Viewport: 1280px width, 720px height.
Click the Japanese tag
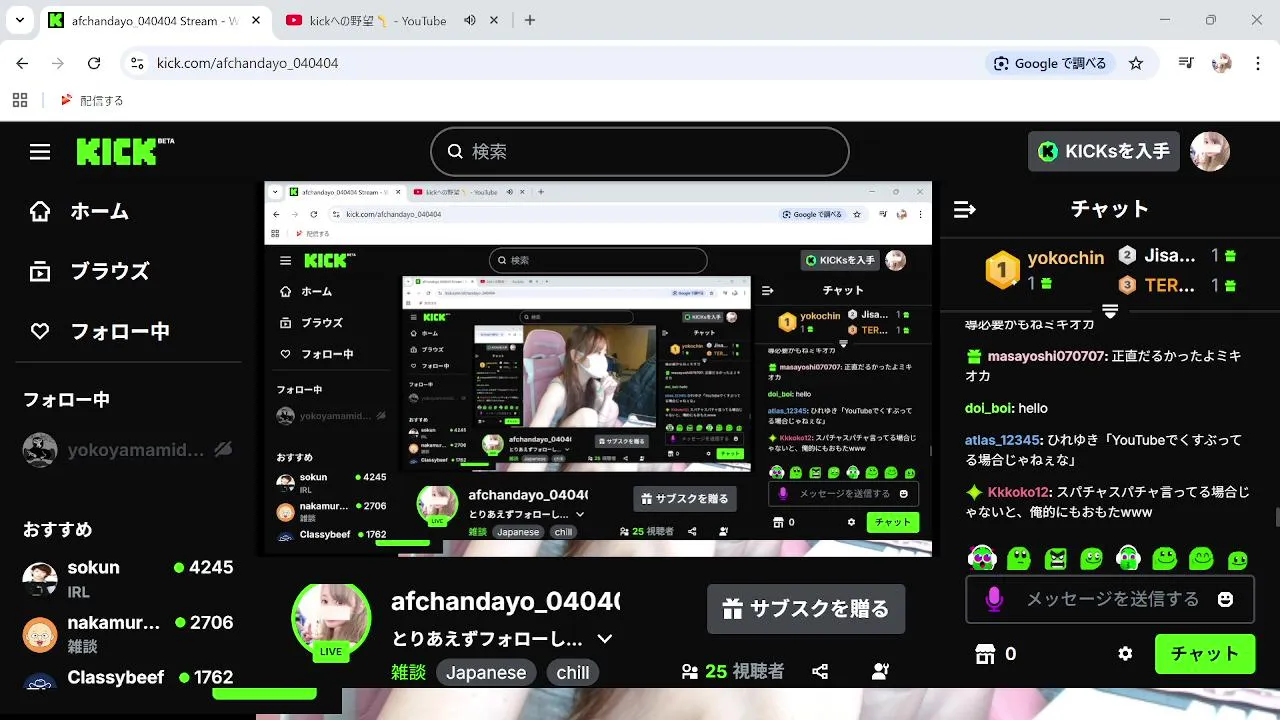486,672
